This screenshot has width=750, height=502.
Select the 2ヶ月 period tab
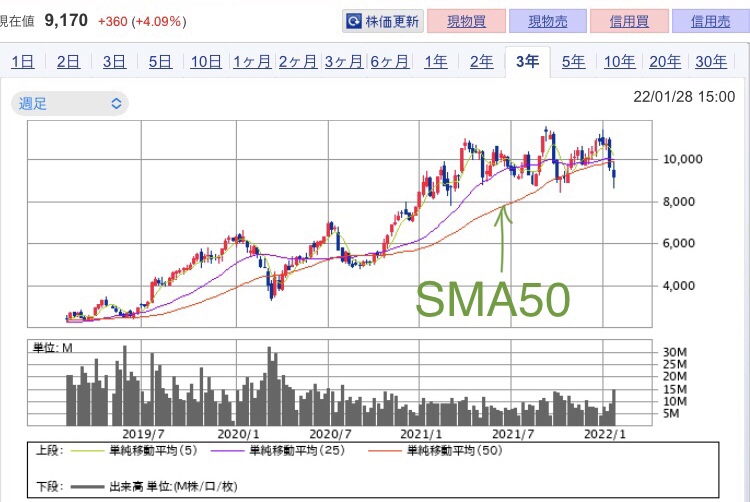pyautogui.click(x=298, y=62)
